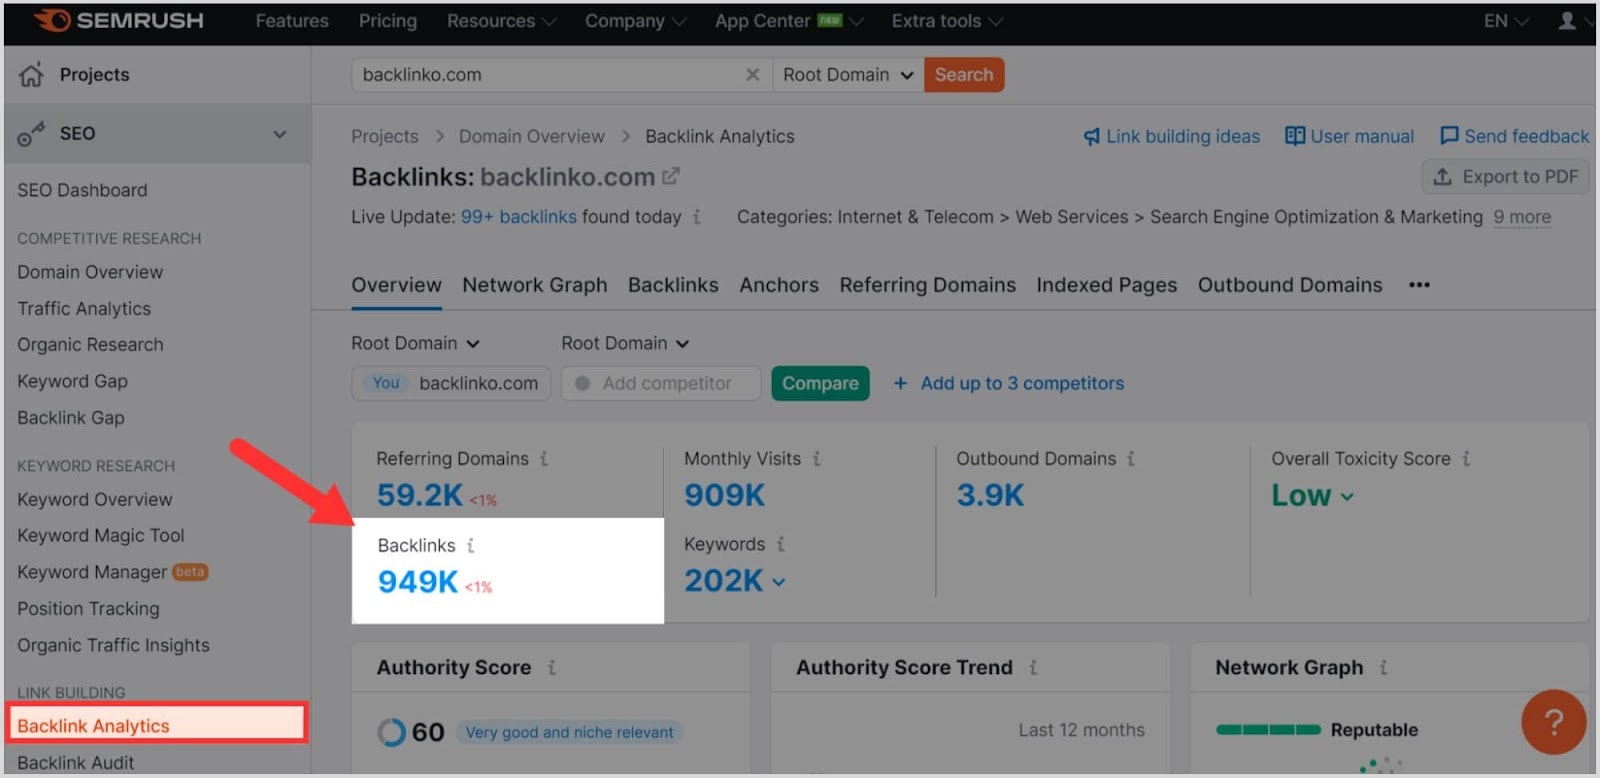Open the more tabs ellipsis menu
Viewport: 1600px width, 778px height.
point(1419,285)
